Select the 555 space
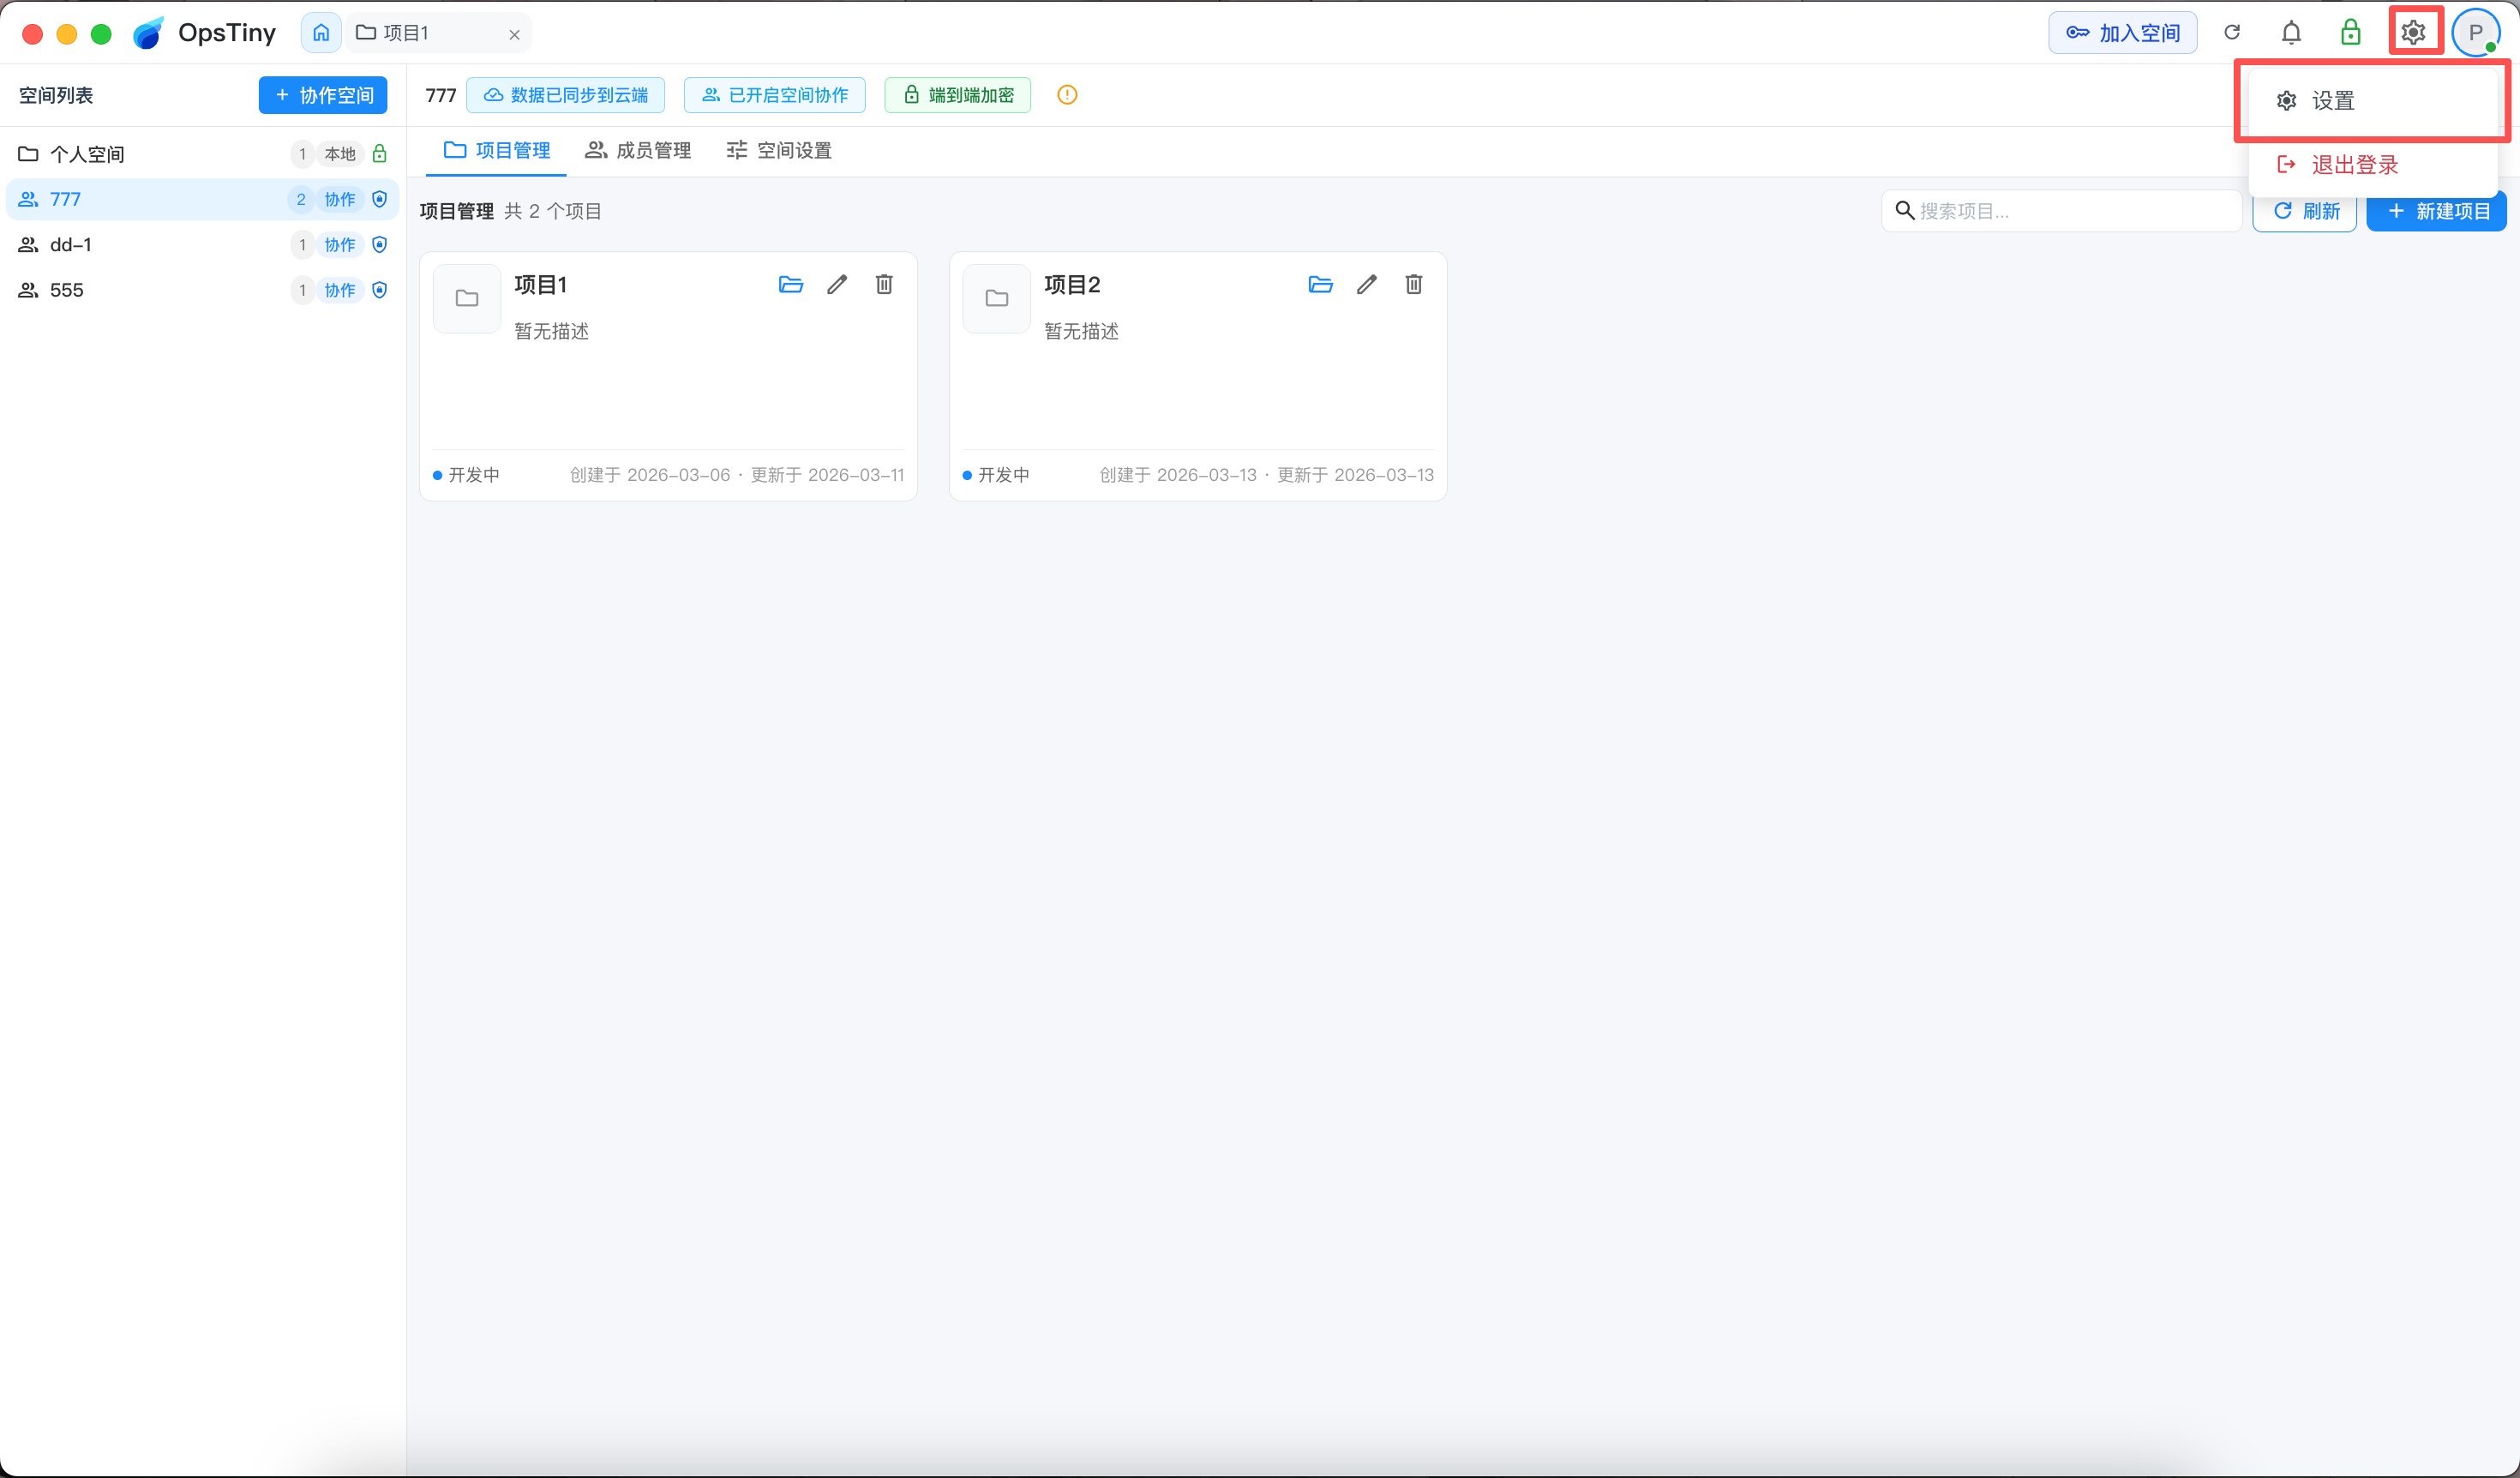Viewport: 2520px width, 1478px height. coord(202,290)
